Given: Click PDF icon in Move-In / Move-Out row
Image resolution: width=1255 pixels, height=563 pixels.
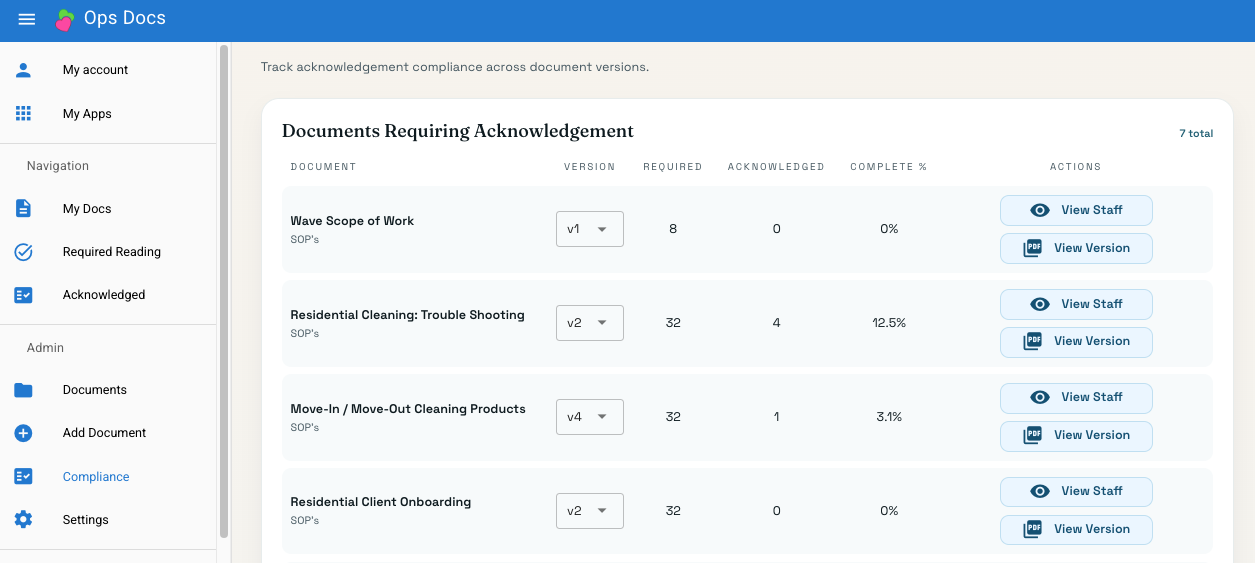Looking at the screenshot, I should coord(1033,435).
